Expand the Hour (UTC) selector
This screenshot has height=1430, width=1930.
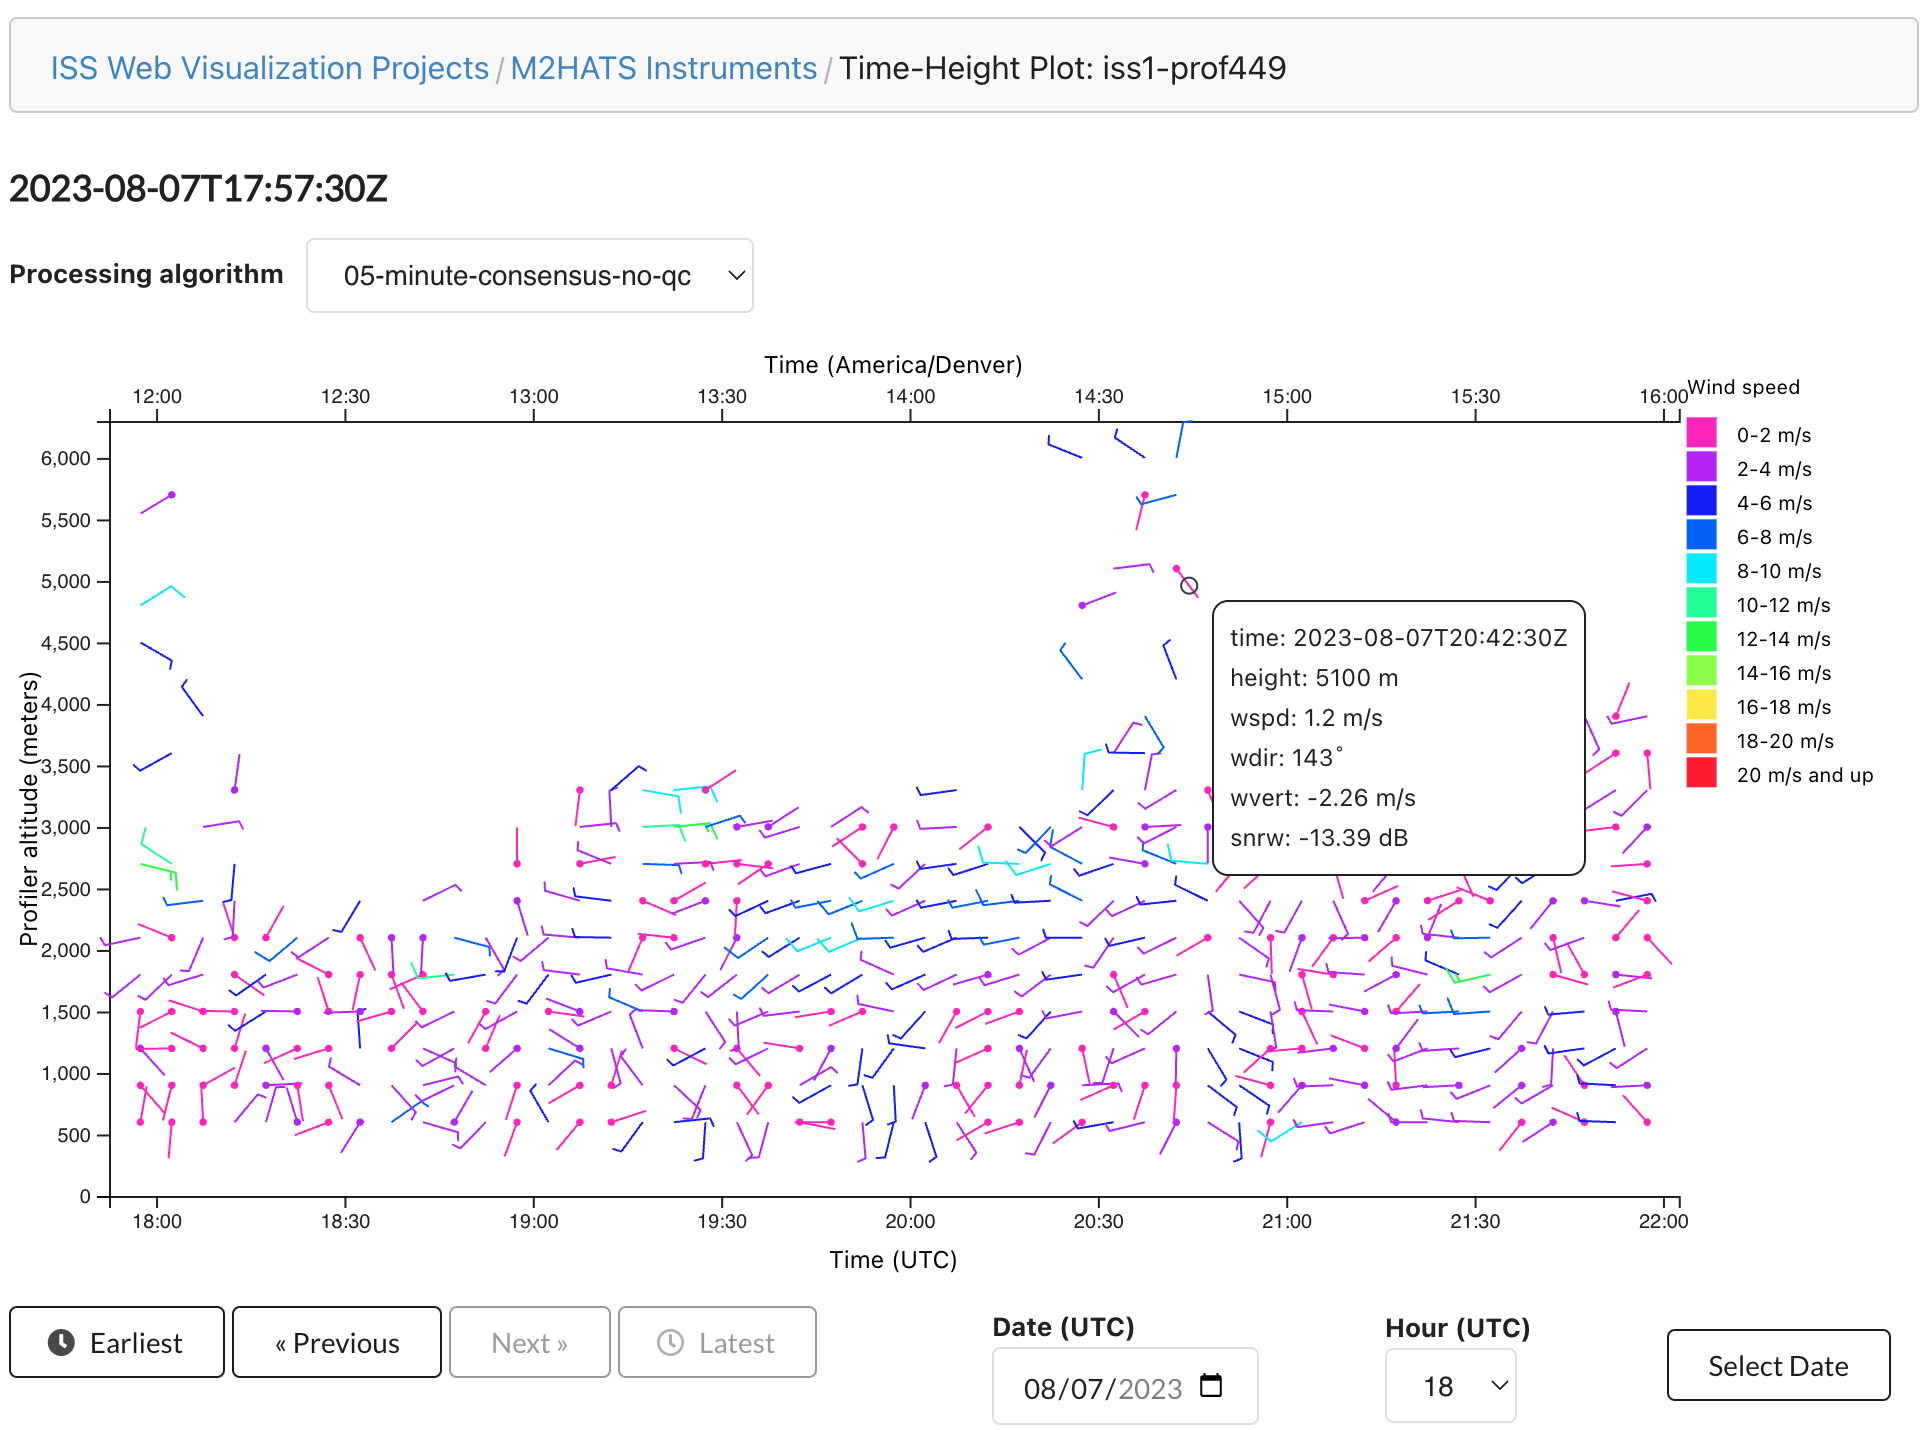coord(1450,1386)
